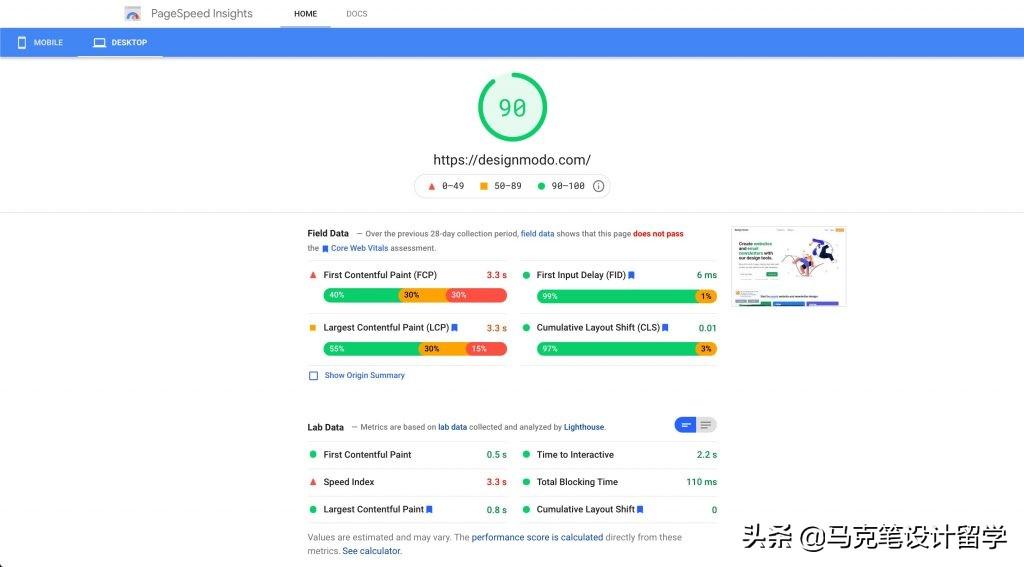Click the orange square 50-89 legend icon
The height and width of the screenshot is (567, 1024).
point(484,186)
